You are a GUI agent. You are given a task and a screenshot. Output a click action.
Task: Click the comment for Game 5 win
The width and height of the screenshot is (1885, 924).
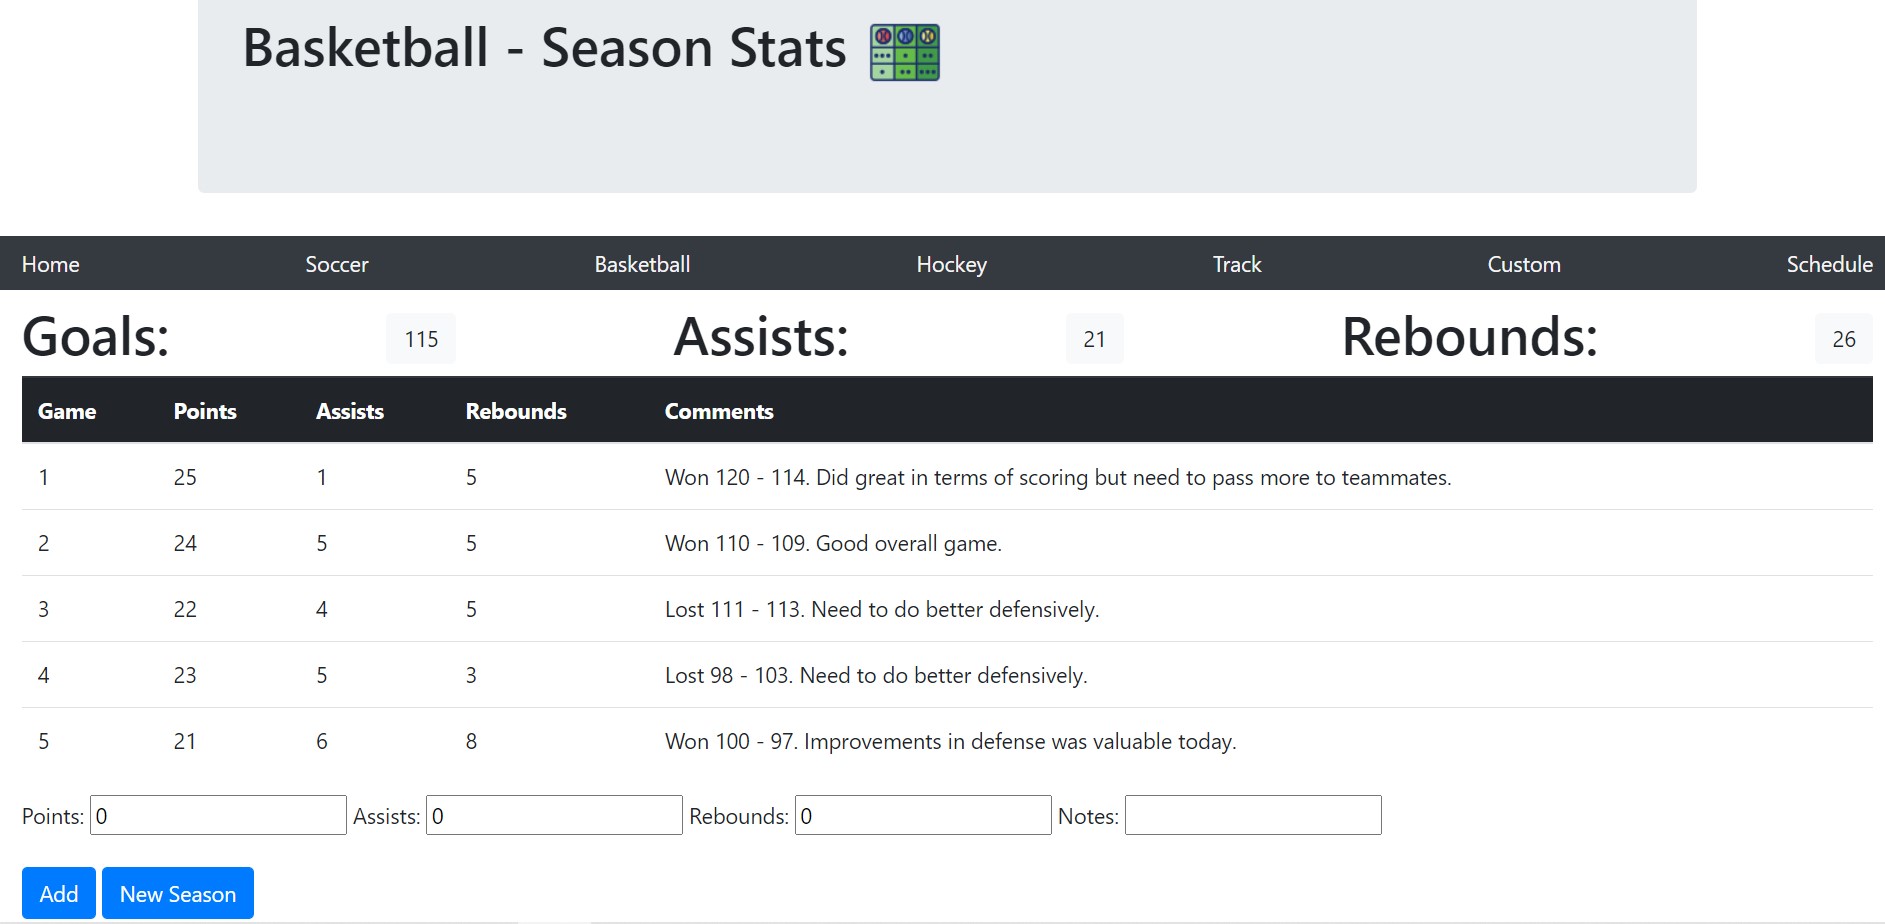coord(950,741)
